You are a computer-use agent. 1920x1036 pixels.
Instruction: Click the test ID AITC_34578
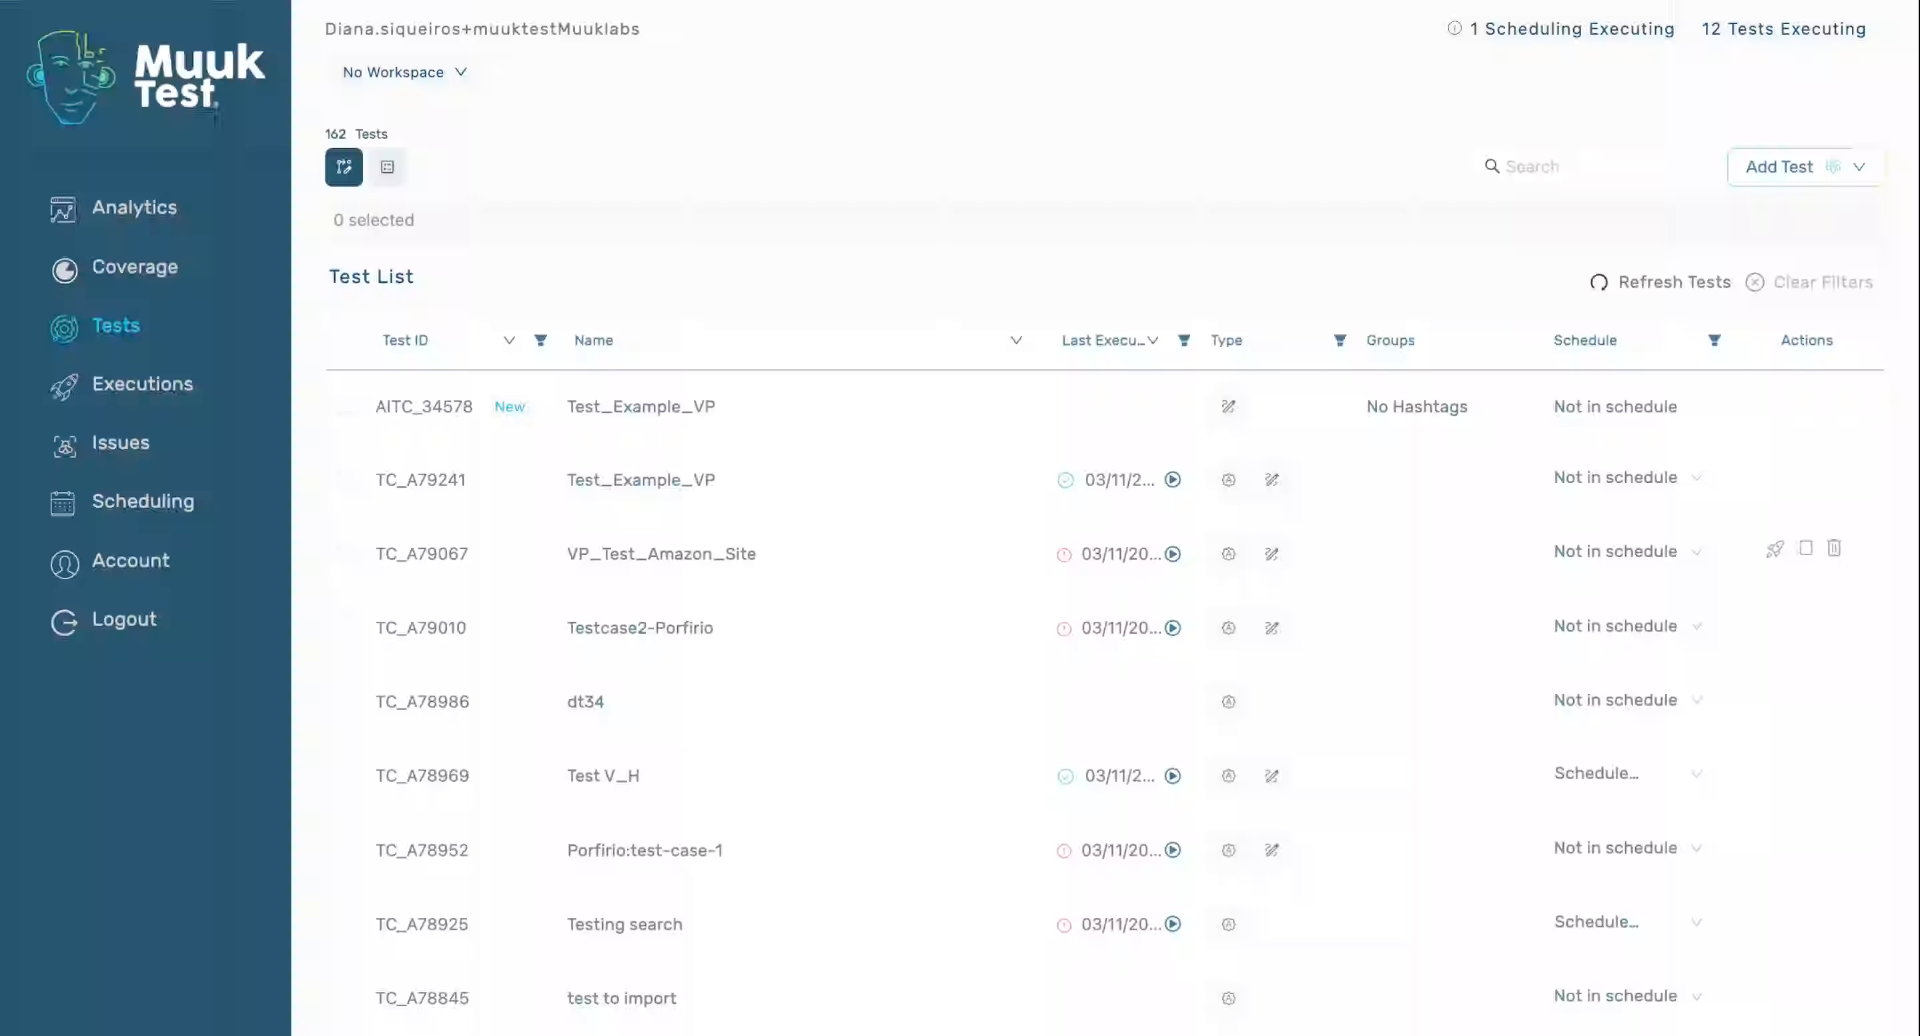[424, 407]
